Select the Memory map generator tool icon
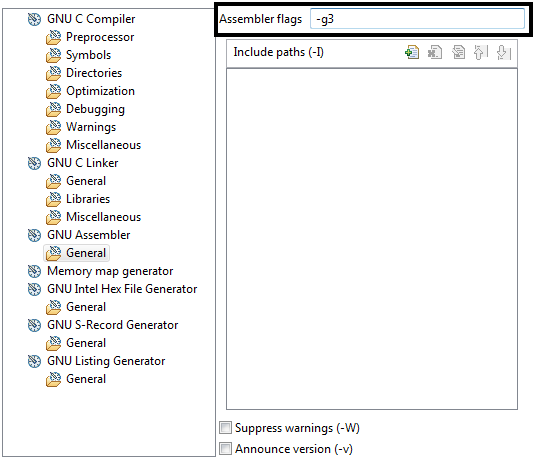 click(x=34, y=271)
